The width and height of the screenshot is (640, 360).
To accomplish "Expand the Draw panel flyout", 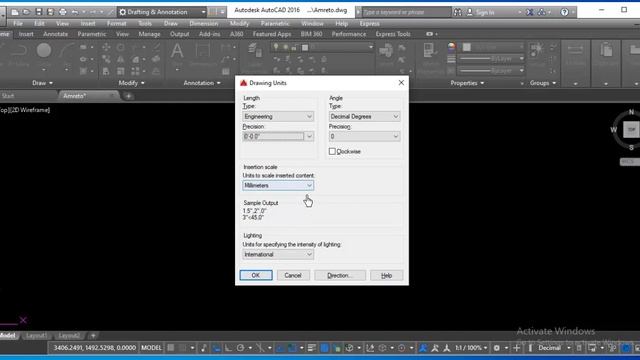I will (42, 83).
